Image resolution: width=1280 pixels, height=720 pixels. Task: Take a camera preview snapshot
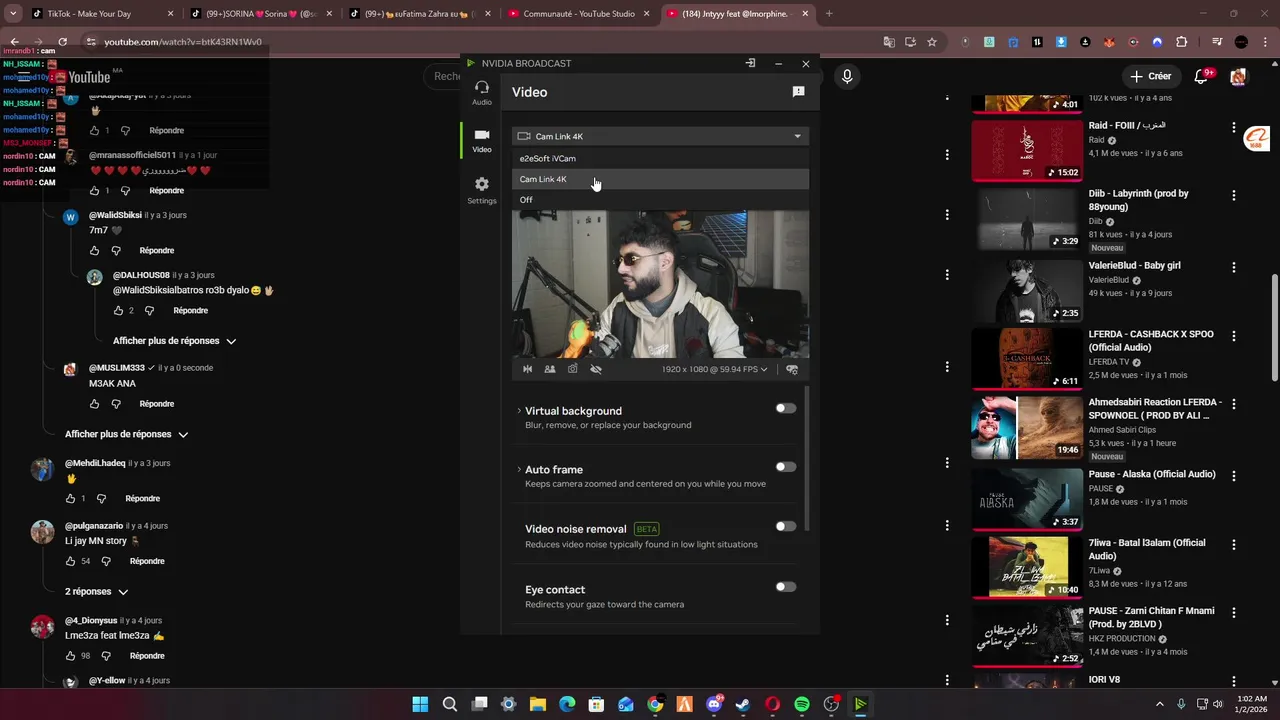tap(573, 369)
